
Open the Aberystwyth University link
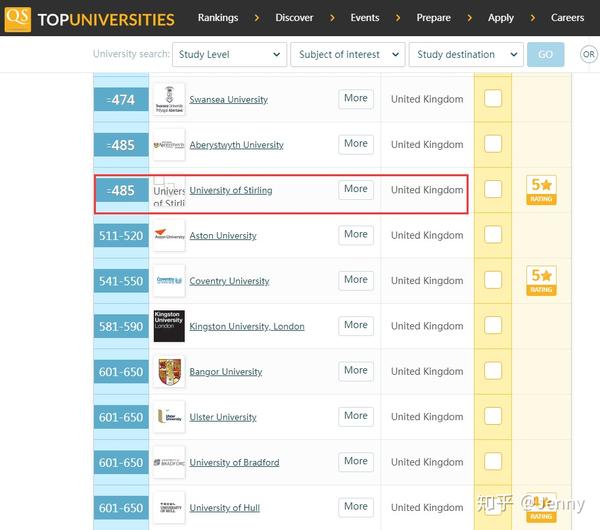pos(236,145)
